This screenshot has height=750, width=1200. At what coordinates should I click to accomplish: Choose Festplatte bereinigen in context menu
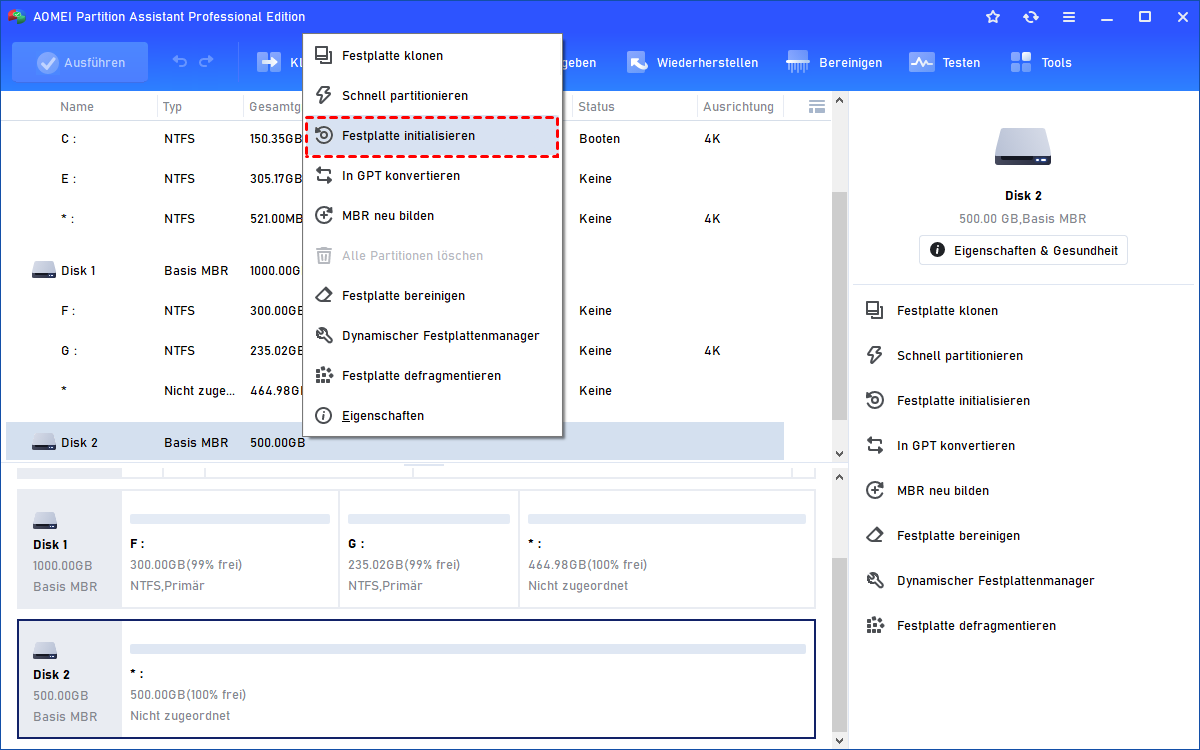click(x=432, y=296)
